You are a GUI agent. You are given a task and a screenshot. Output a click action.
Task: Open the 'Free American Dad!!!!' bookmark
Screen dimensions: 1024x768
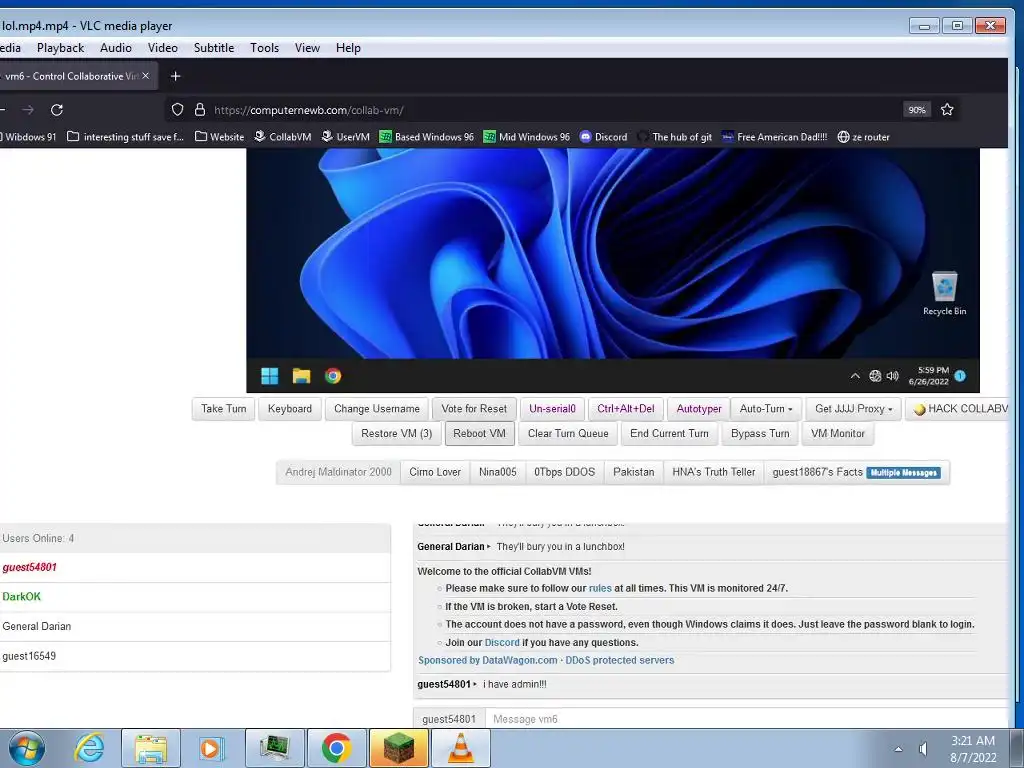pyautogui.click(x=774, y=136)
